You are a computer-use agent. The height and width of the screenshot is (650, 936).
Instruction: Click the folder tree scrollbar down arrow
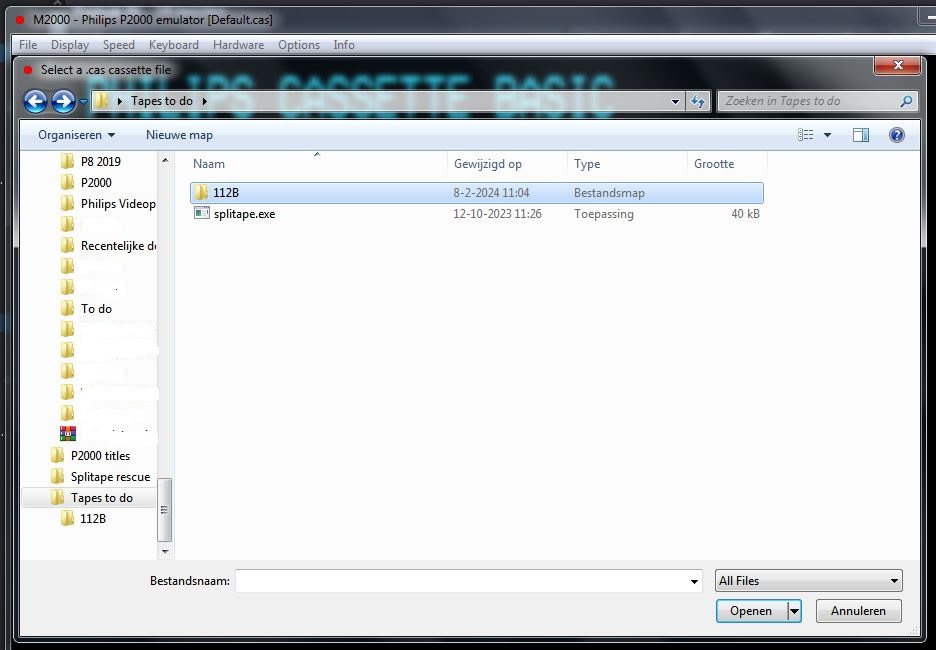[x=165, y=552]
